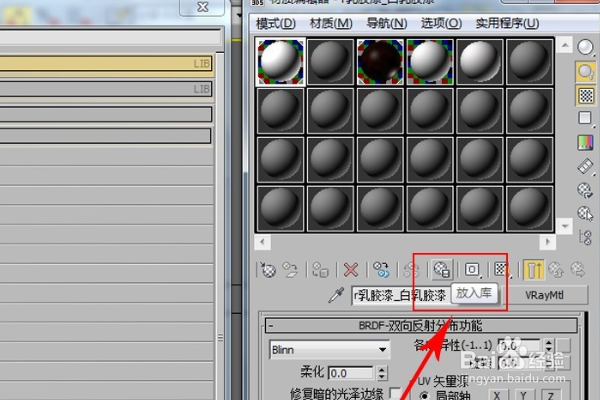600x400 pixels.
Task: Click the Select by Material icon
Action: 585,214
